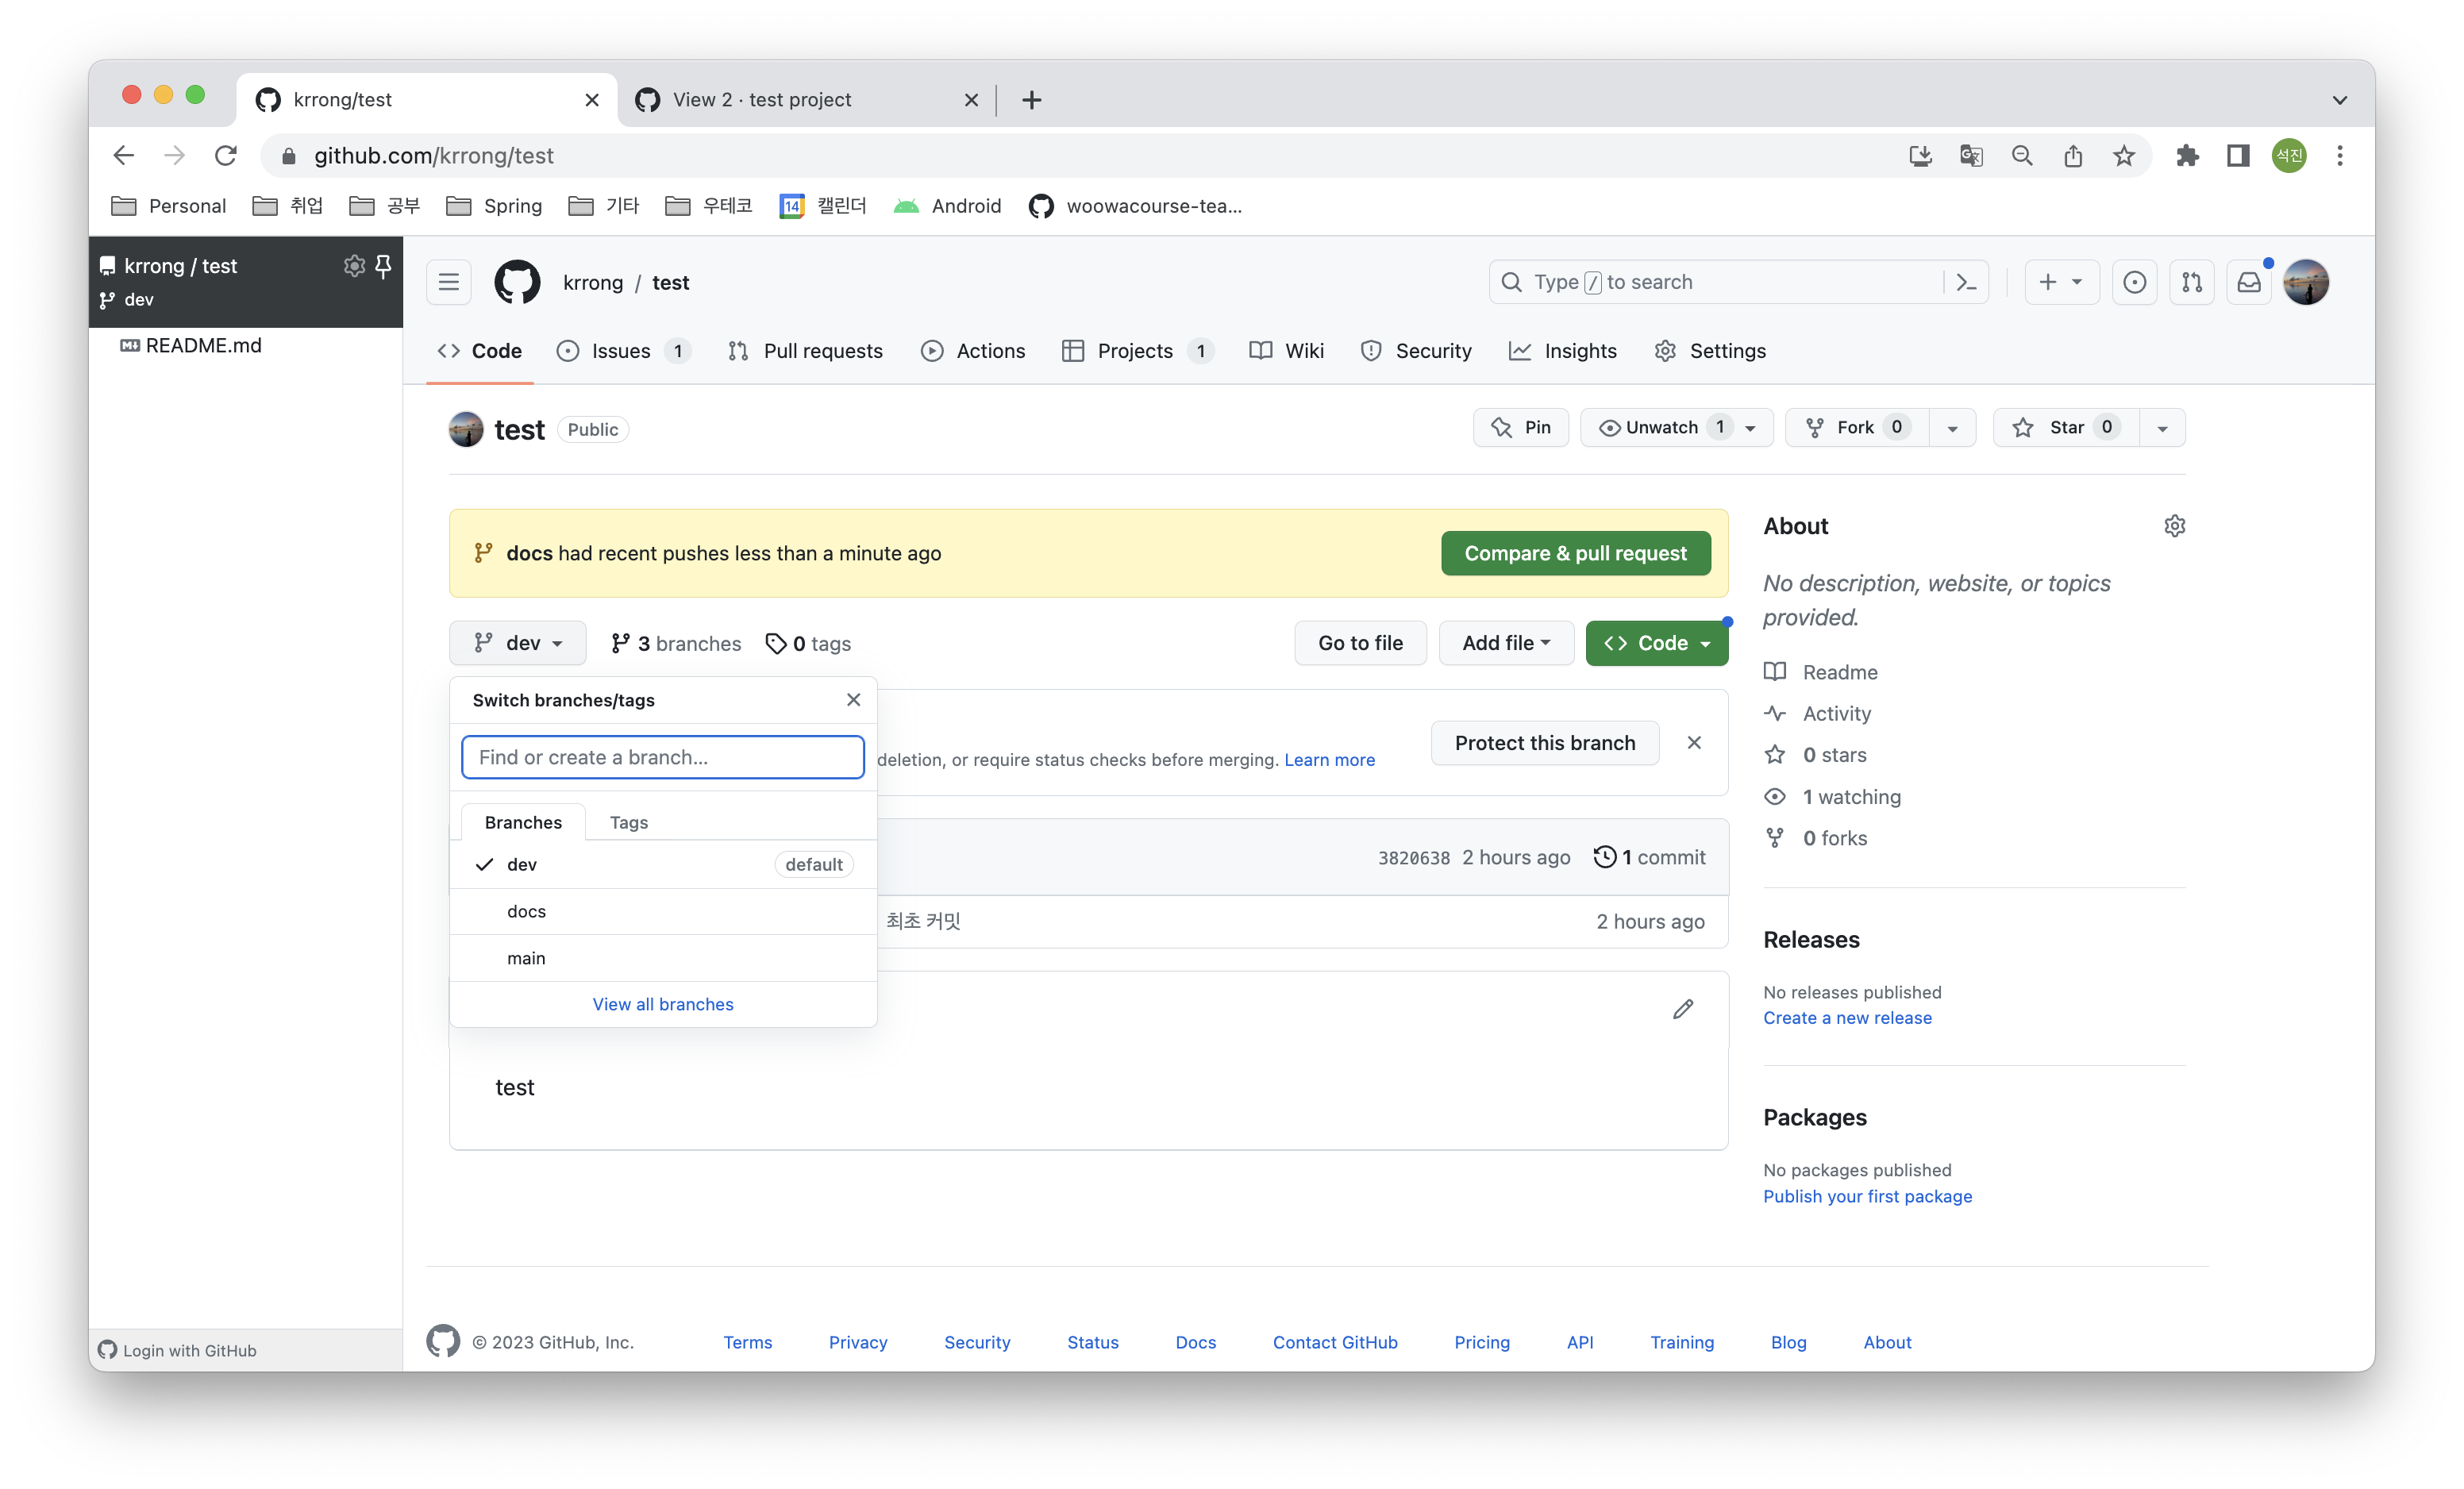
Task: Open the command palette icon in search bar
Action: (1966, 282)
